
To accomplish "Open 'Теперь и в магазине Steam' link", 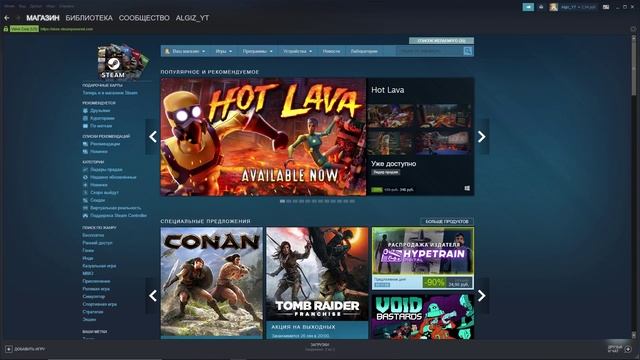I will (x=110, y=93).
